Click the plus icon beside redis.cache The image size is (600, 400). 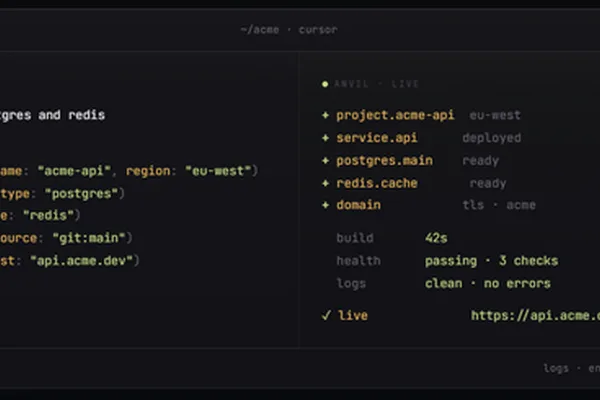[x=325, y=183]
